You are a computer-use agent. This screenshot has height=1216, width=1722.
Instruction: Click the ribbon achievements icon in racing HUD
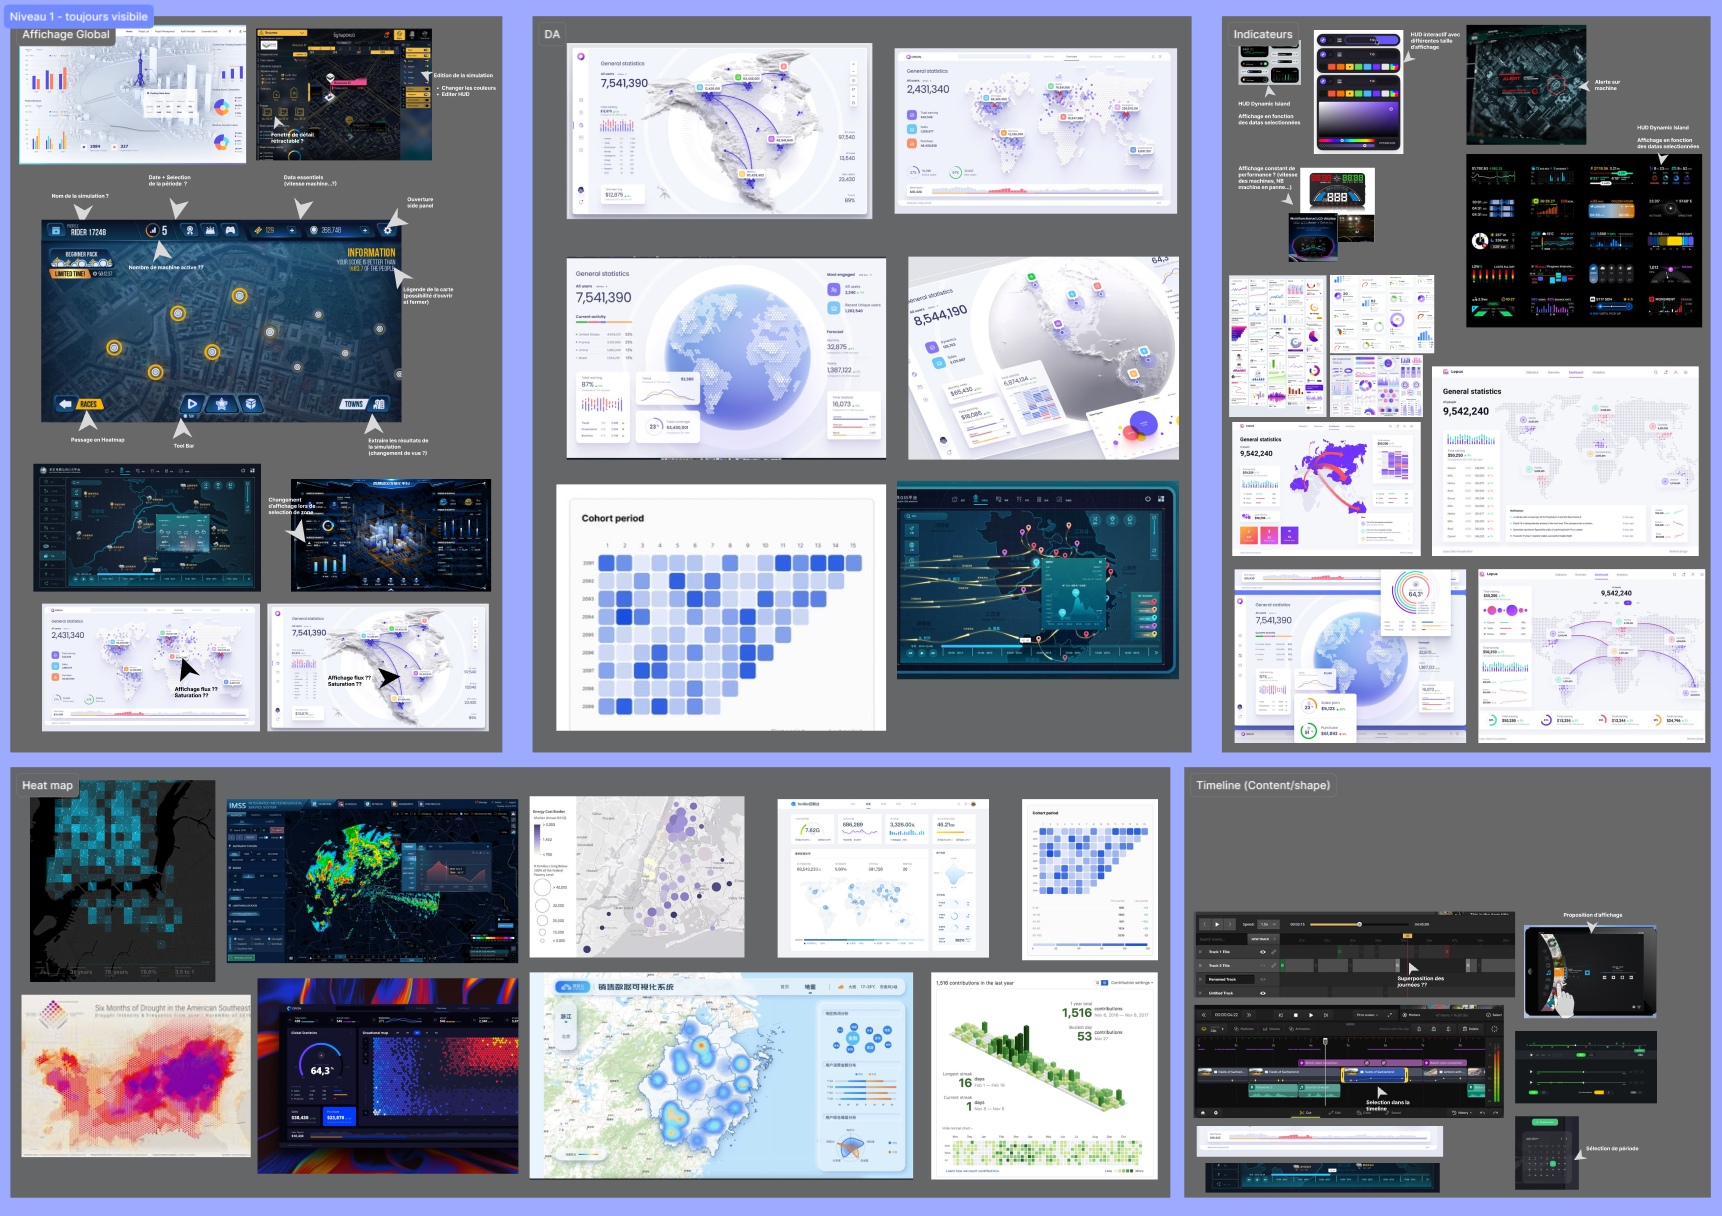click(190, 230)
